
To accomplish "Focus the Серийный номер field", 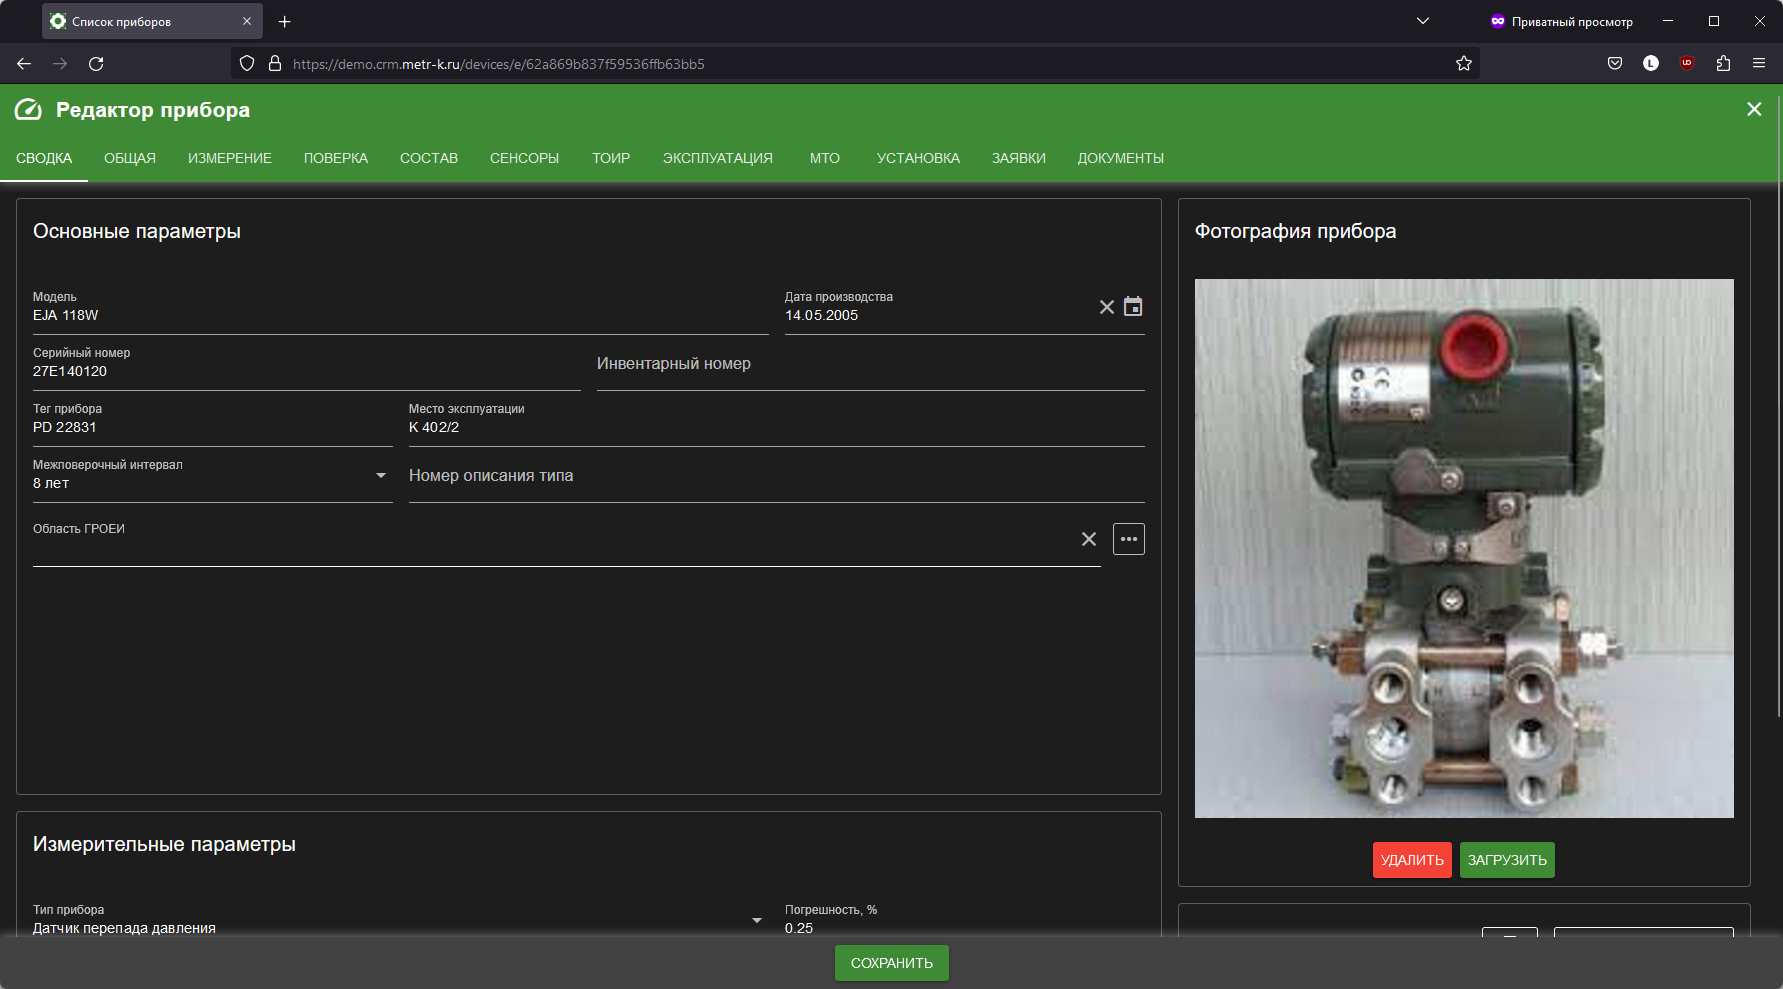I will [x=307, y=370].
